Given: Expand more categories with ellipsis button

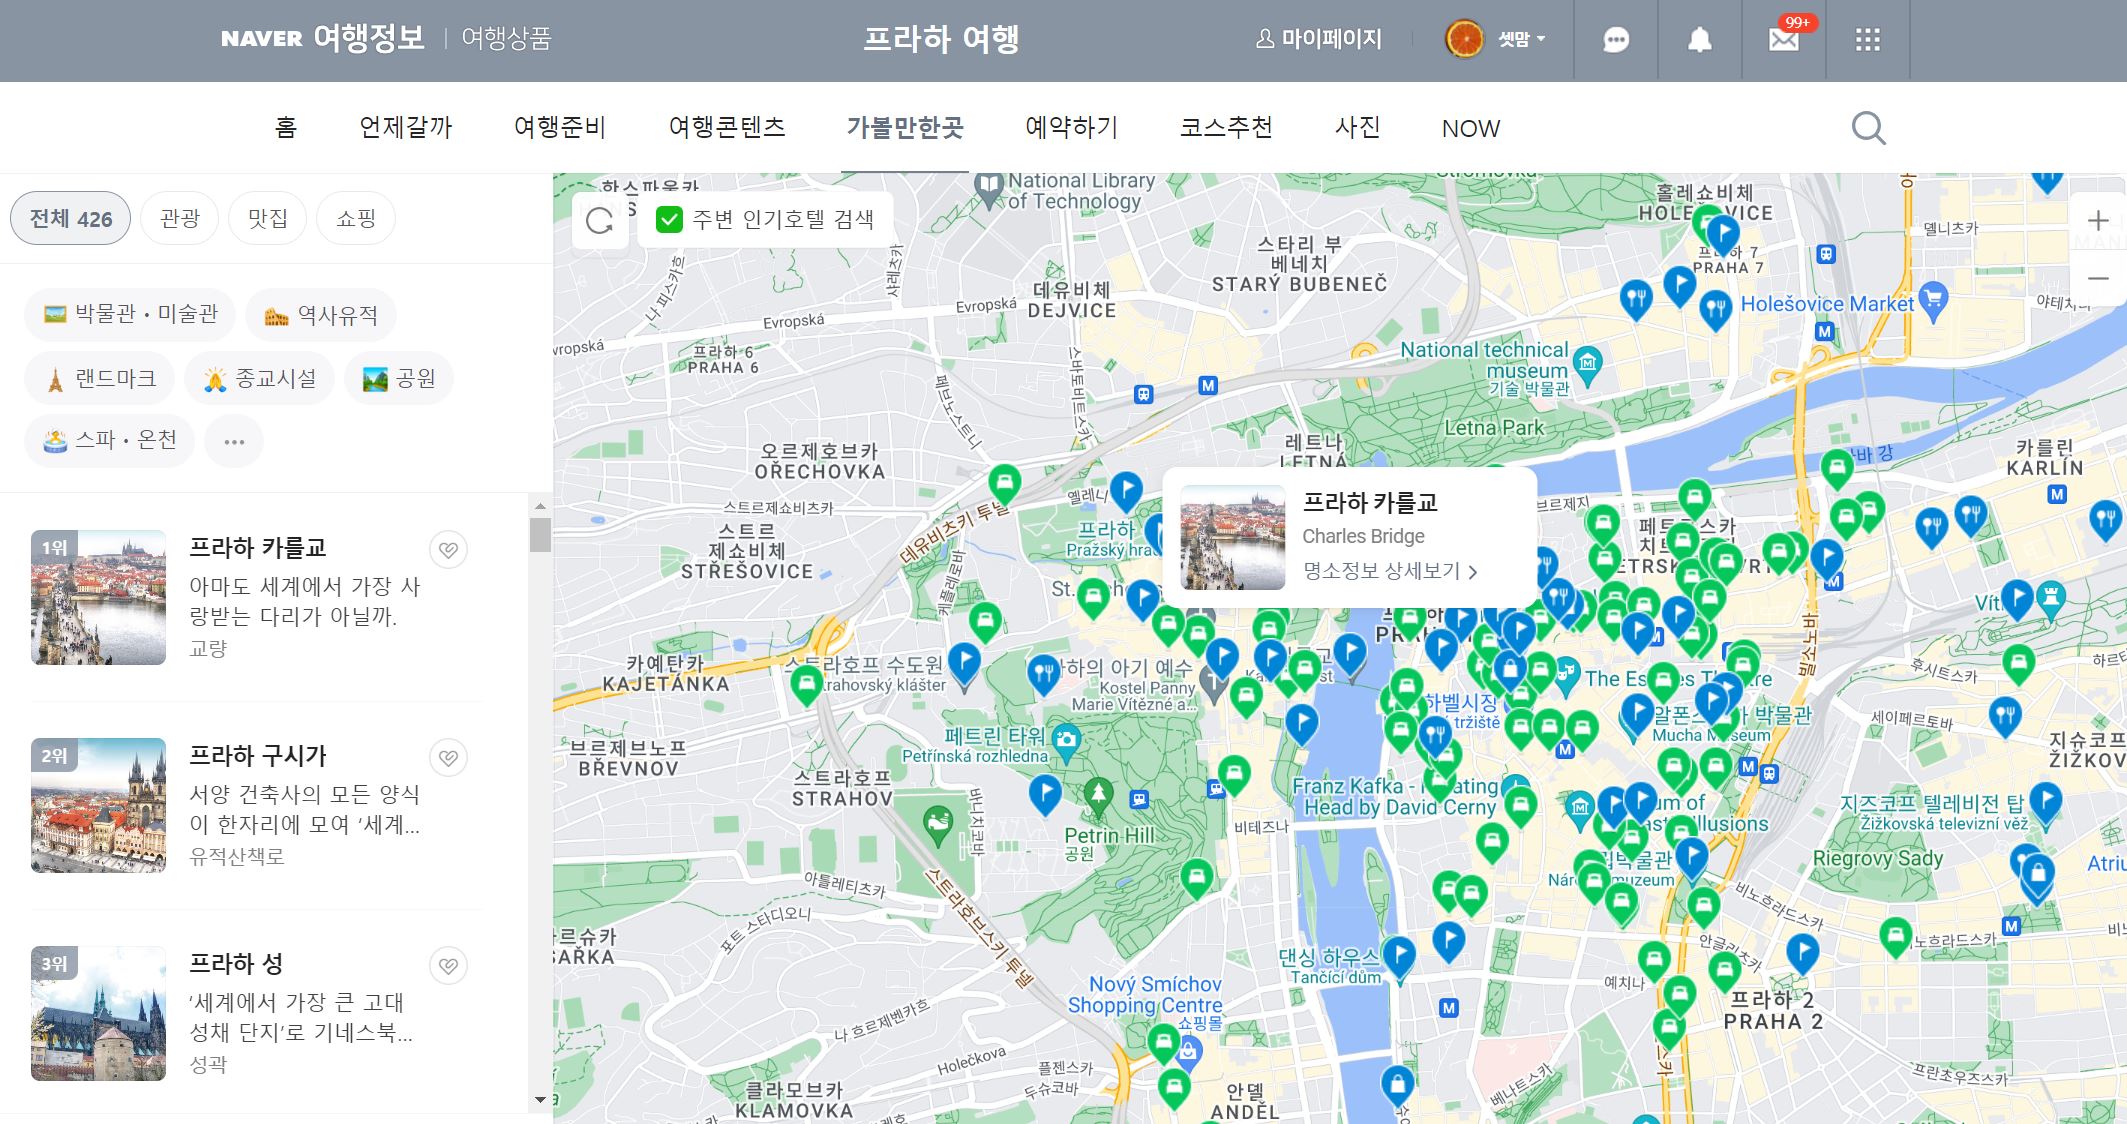Looking at the screenshot, I should (x=234, y=441).
